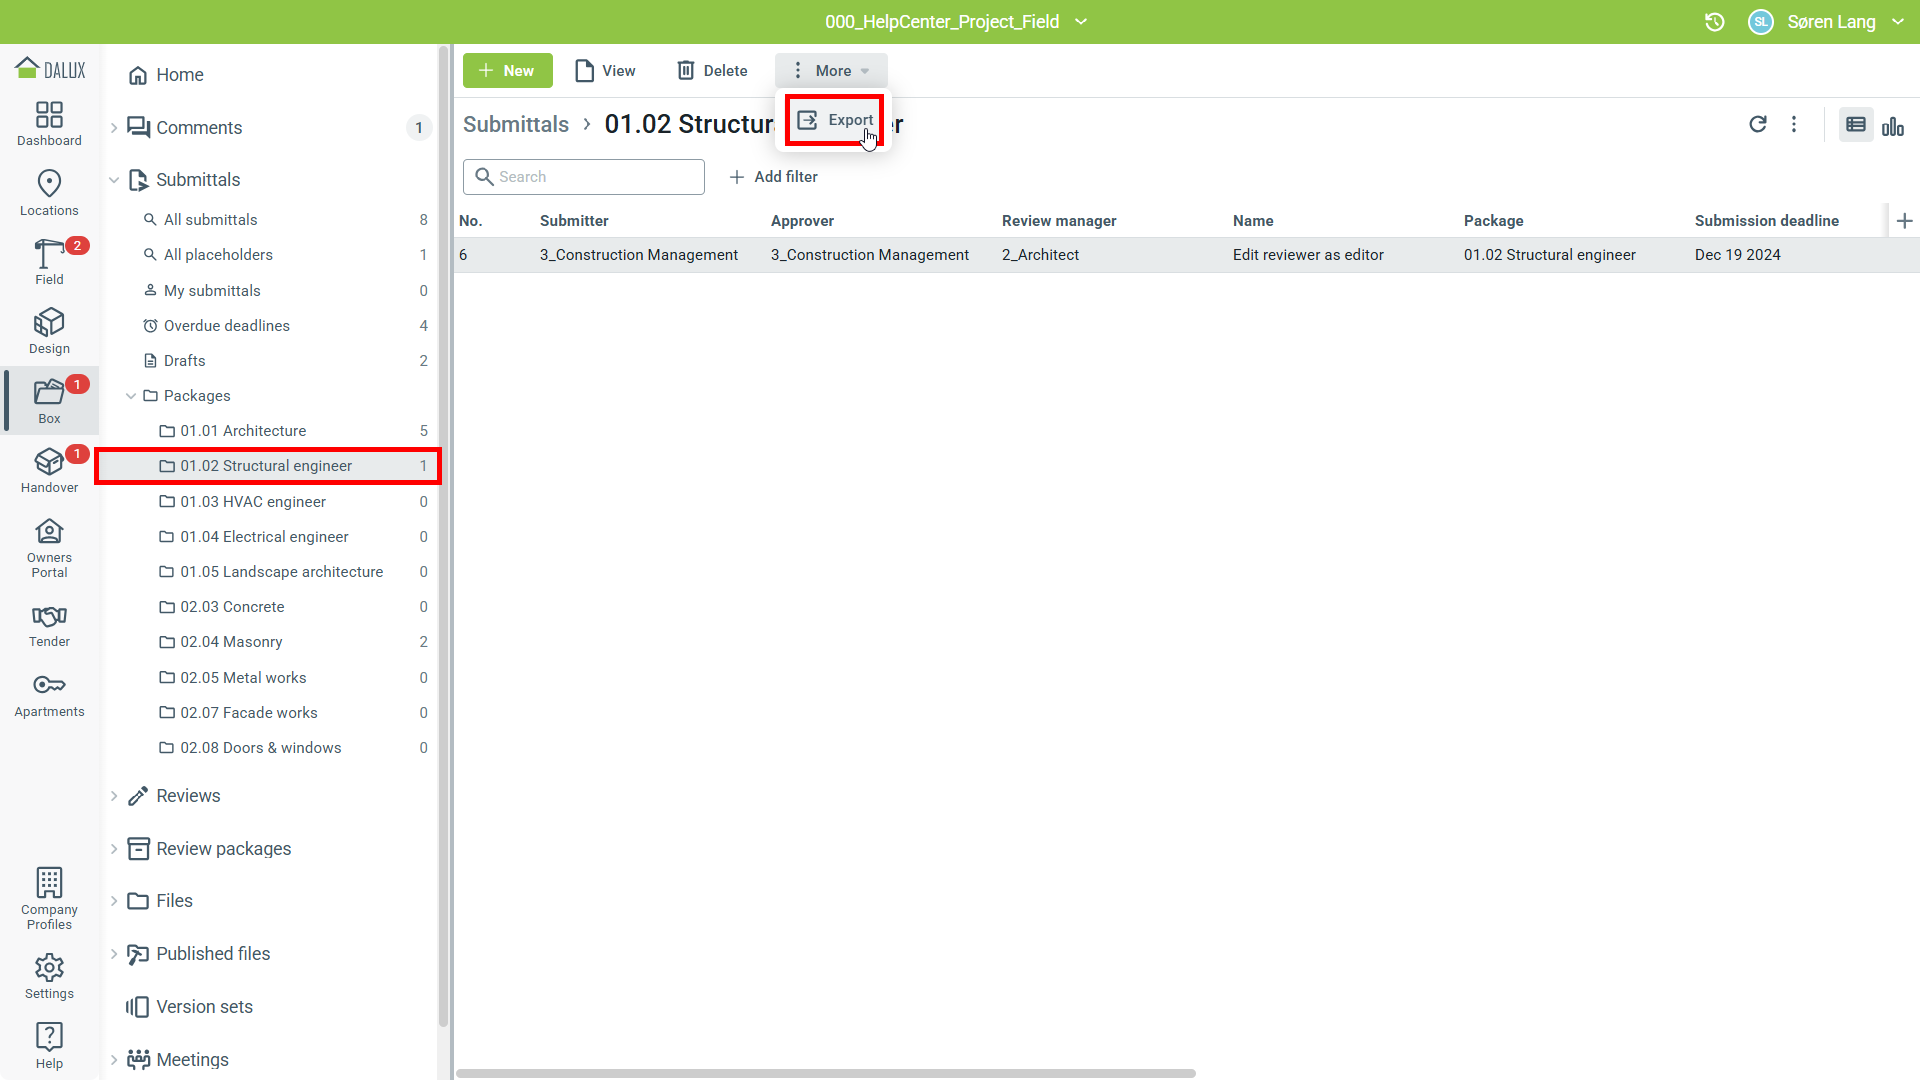The image size is (1920, 1080).
Task: Open the Tender module icon
Action: point(49,625)
